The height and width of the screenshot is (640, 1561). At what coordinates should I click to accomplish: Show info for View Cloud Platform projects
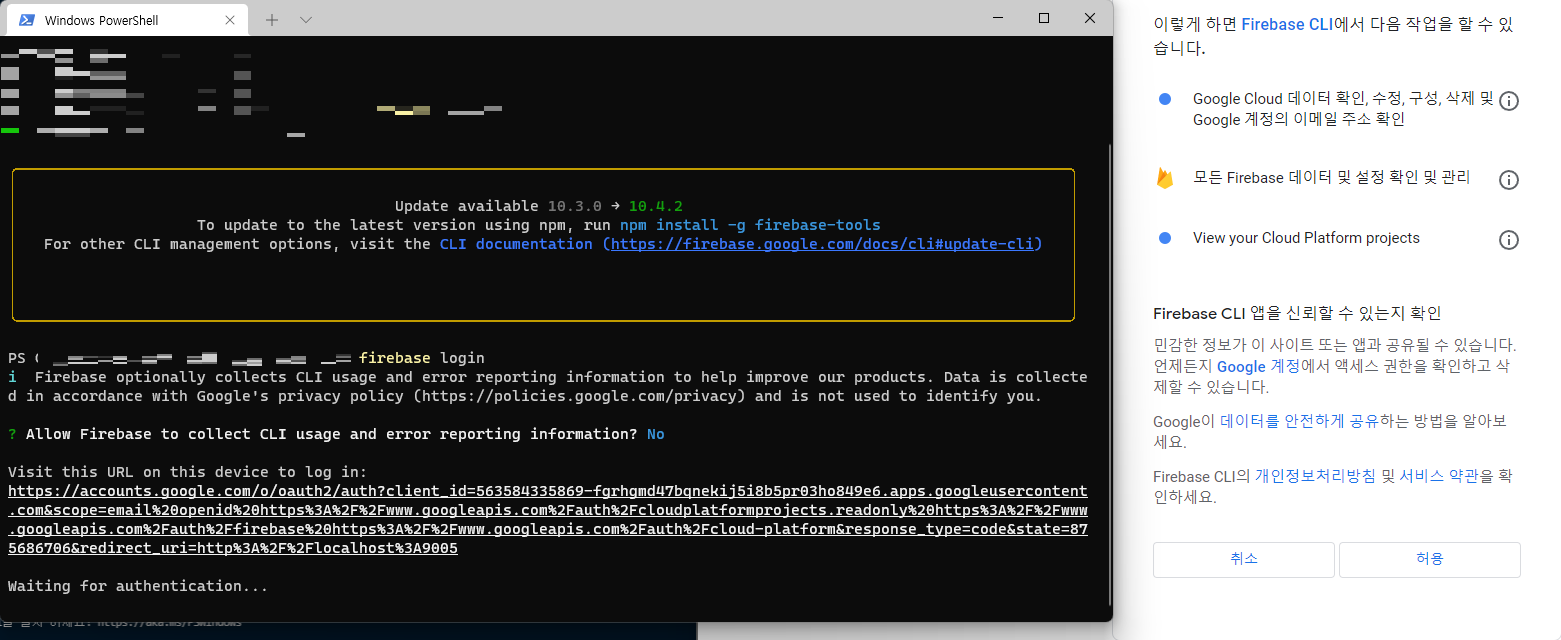pos(1509,240)
